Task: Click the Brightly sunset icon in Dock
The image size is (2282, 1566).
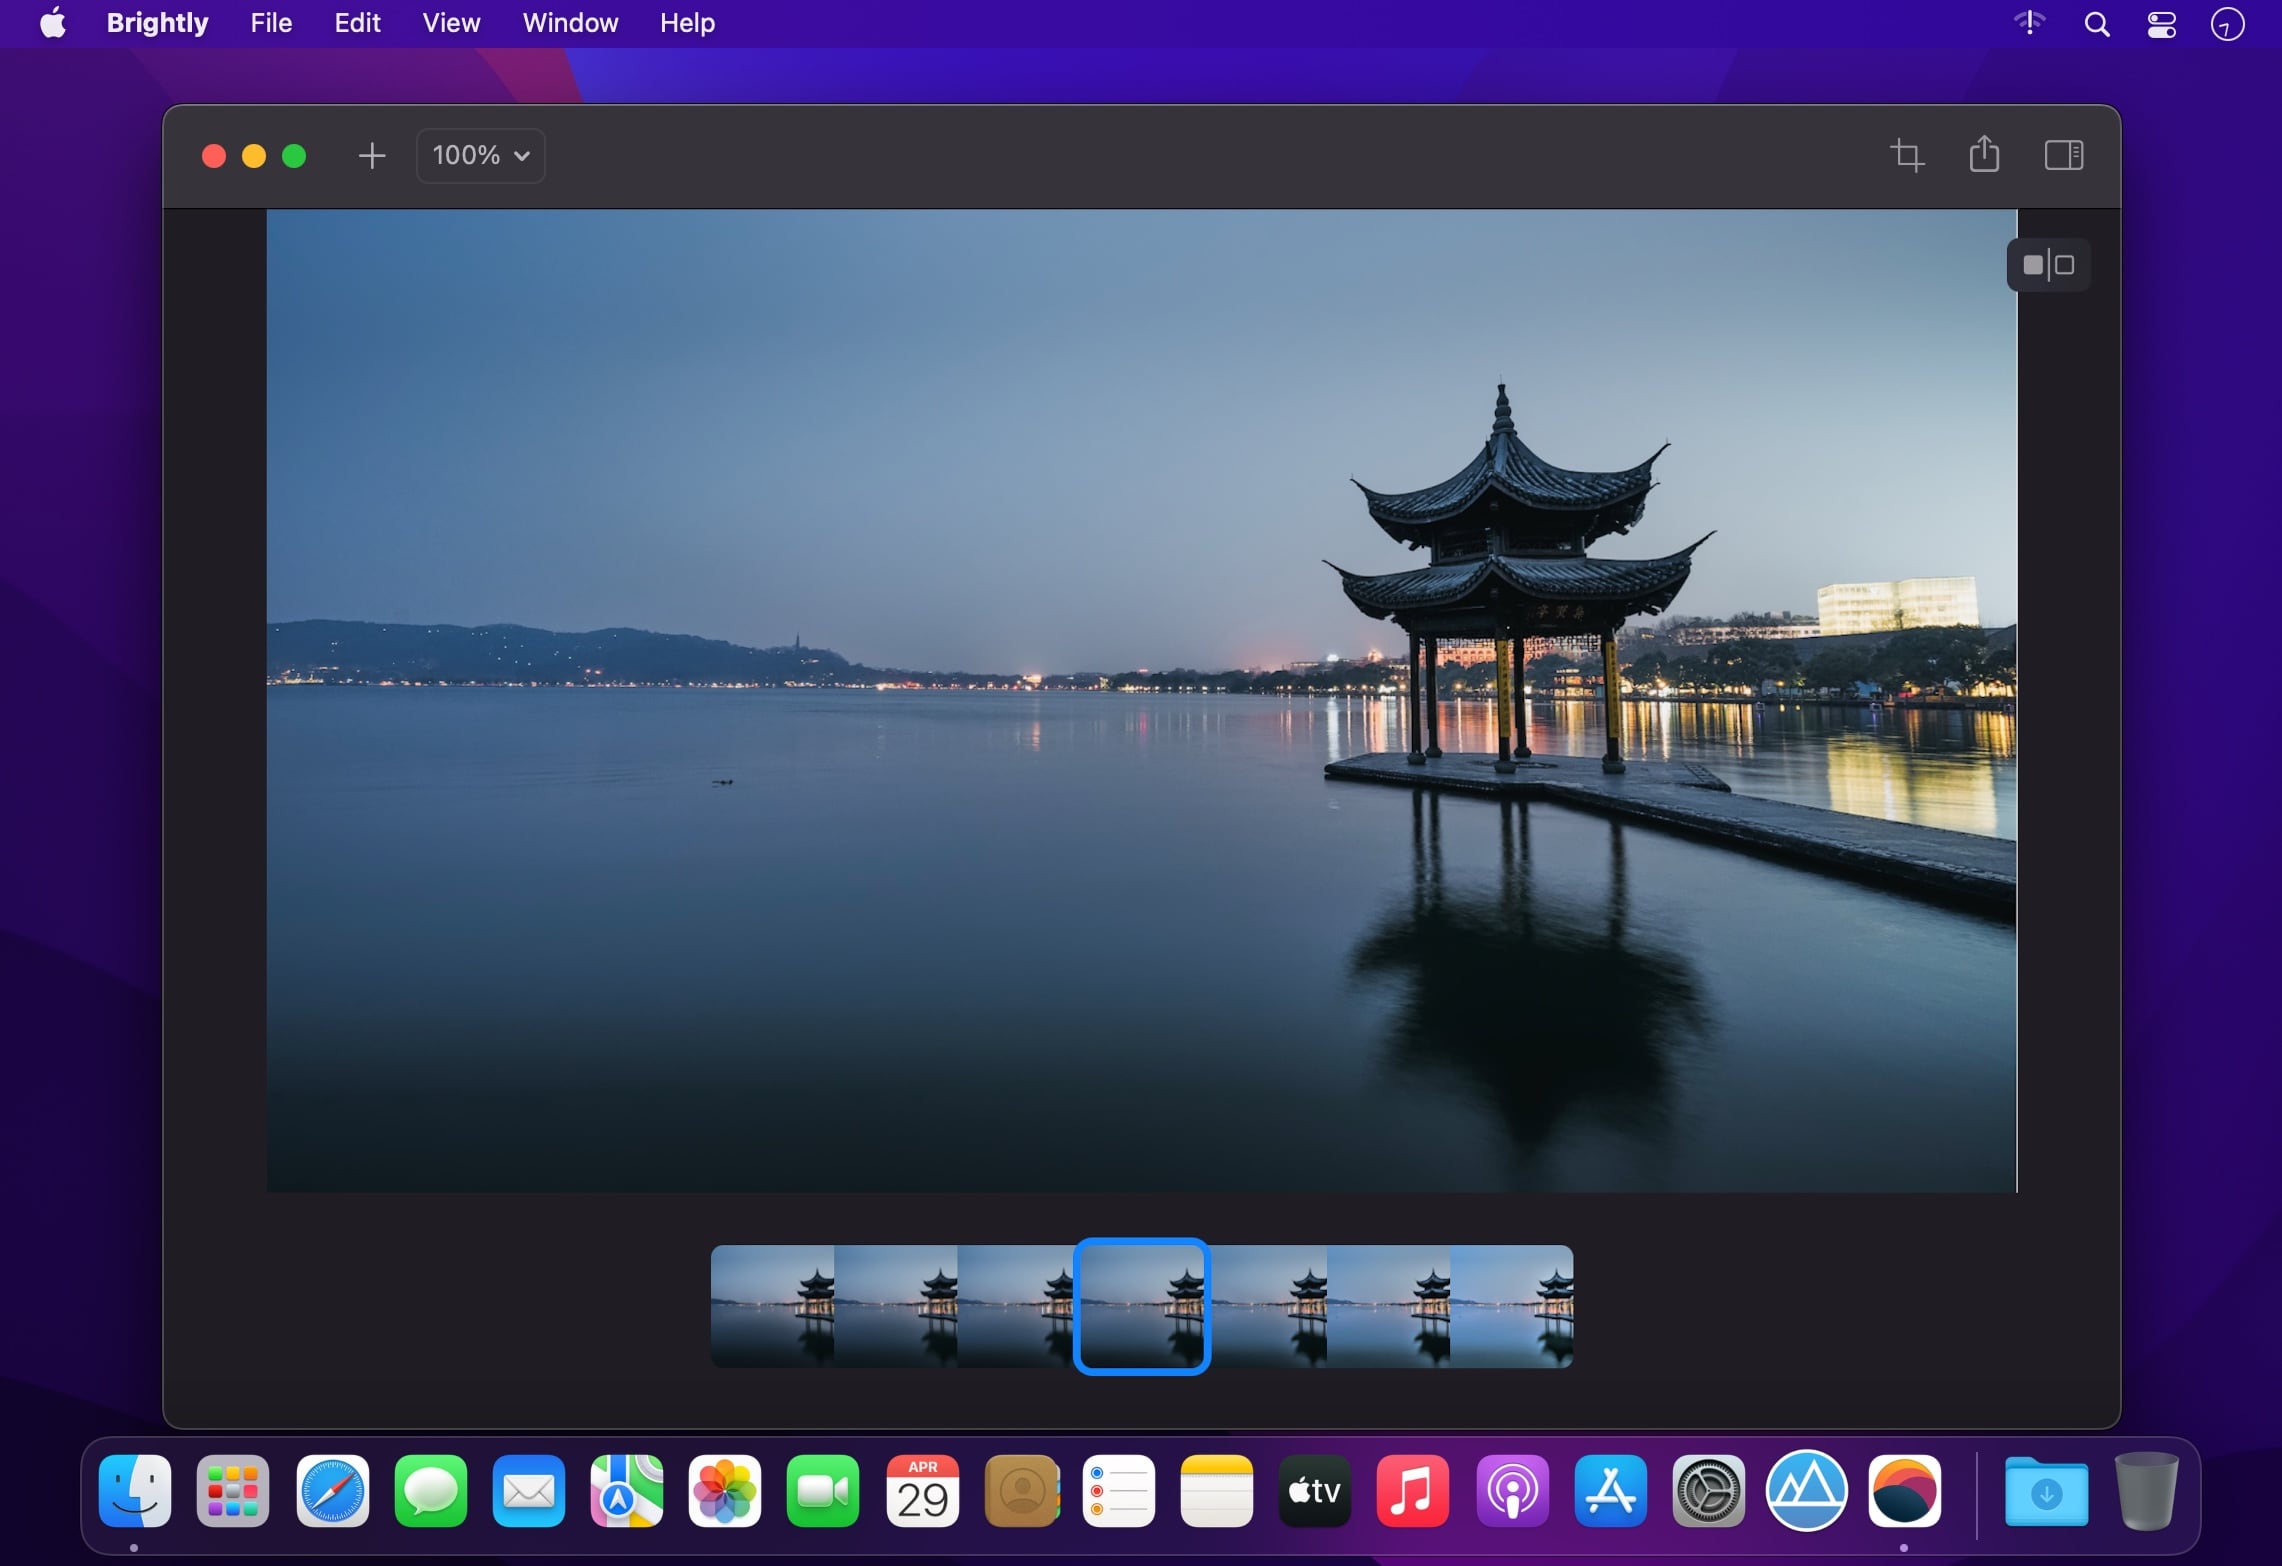Action: click(x=1904, y=1491)
